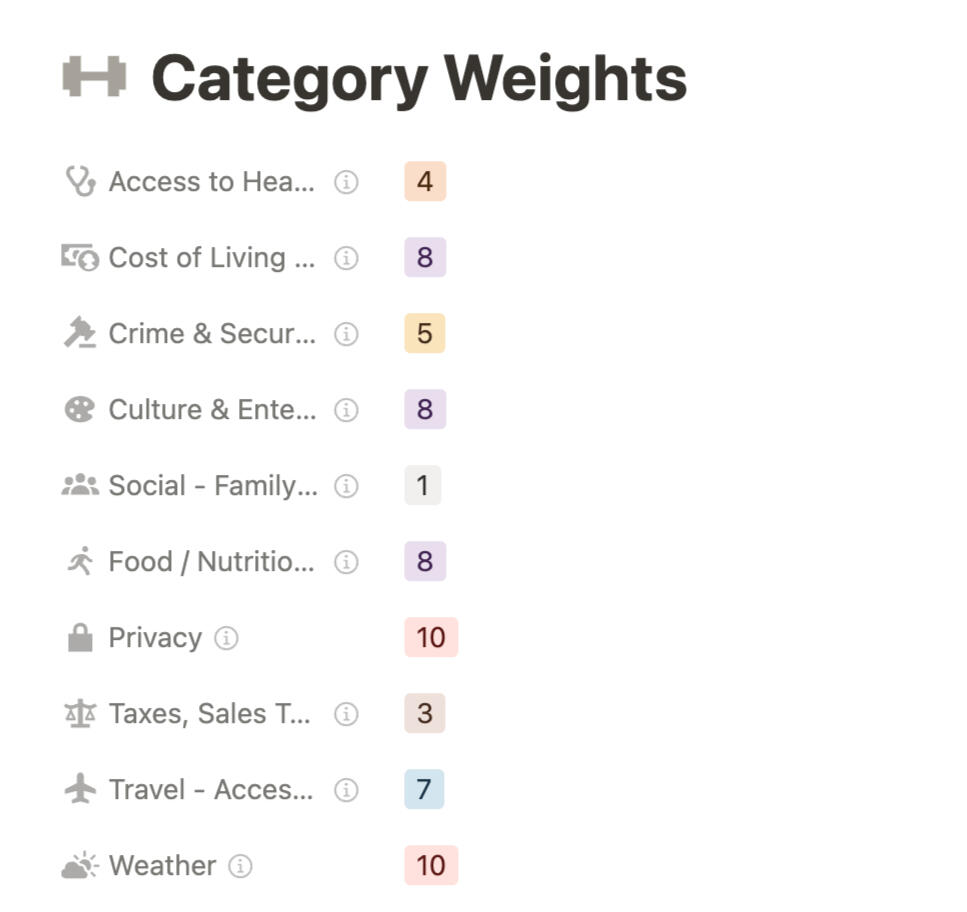This screenshot has width=967, height=912.
Task: Click the Category Weights page title
Action: point(420,75)
